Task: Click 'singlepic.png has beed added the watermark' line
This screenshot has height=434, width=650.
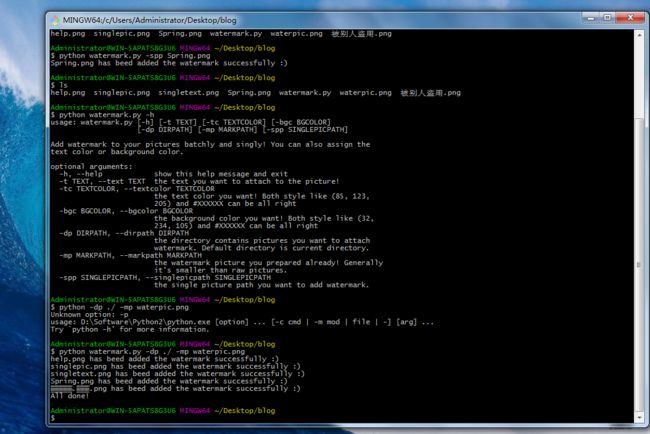Action: [x=175, y=367]
